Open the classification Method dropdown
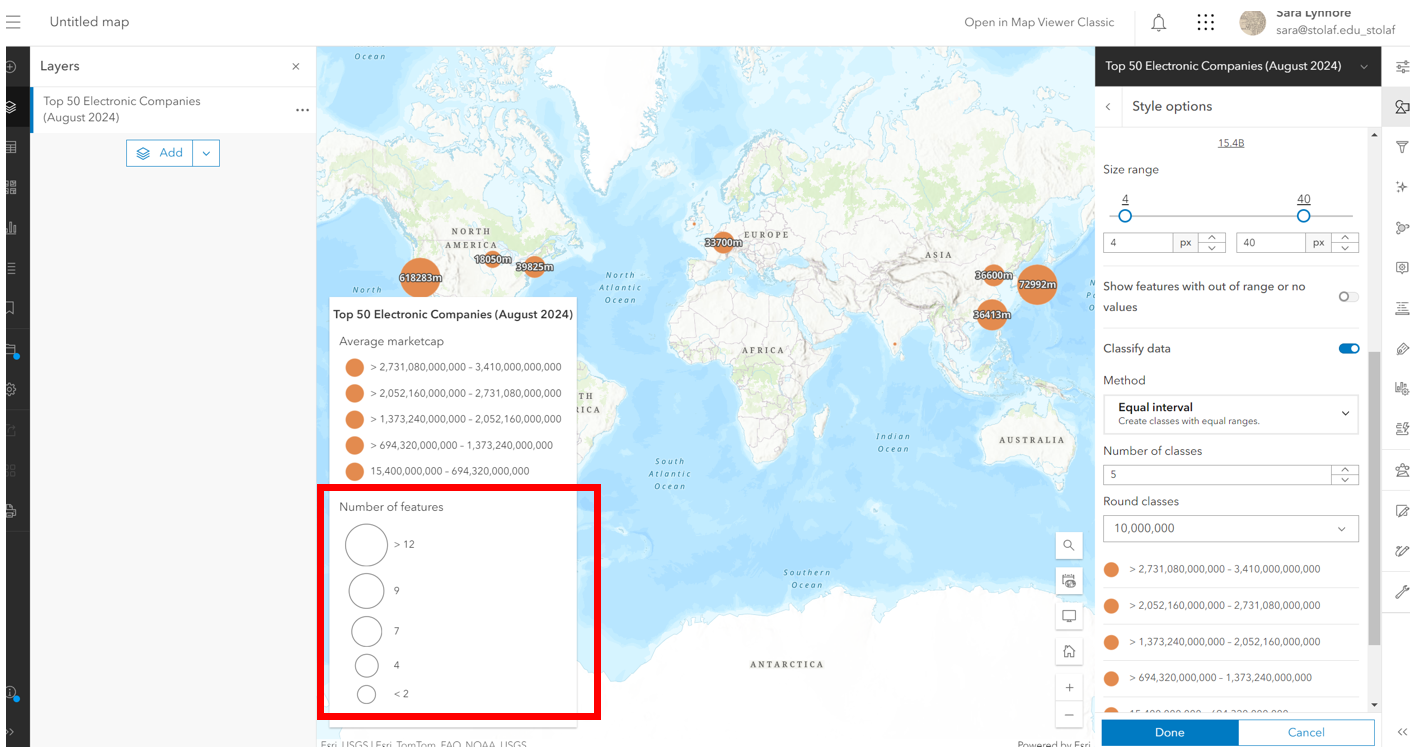 pos(1230,414)
